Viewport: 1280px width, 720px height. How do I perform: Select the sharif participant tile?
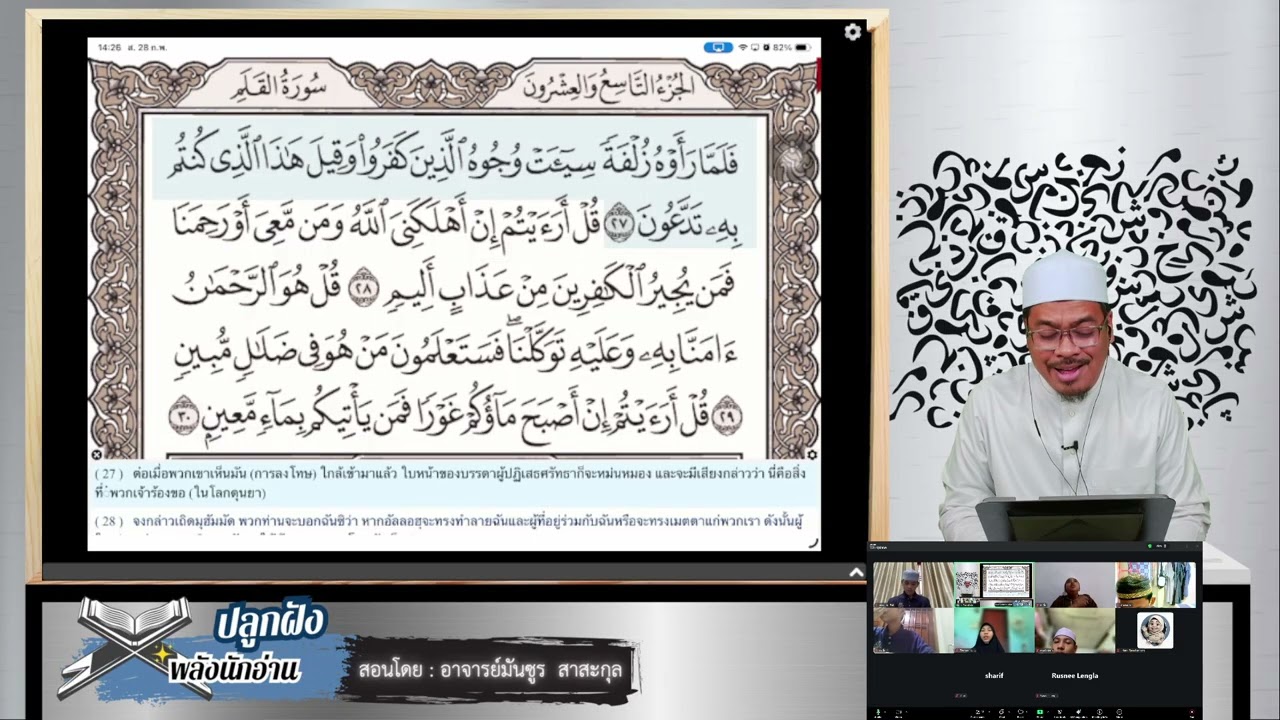tap(994, 676)
